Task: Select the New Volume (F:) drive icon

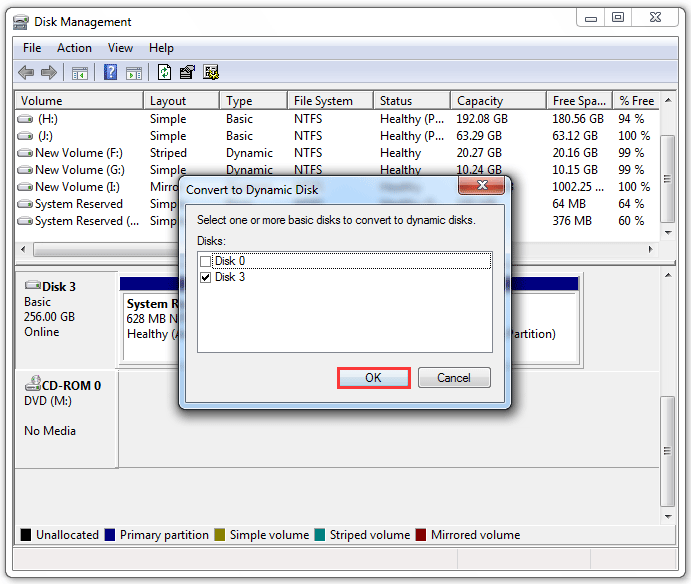Action: point(25,153)
